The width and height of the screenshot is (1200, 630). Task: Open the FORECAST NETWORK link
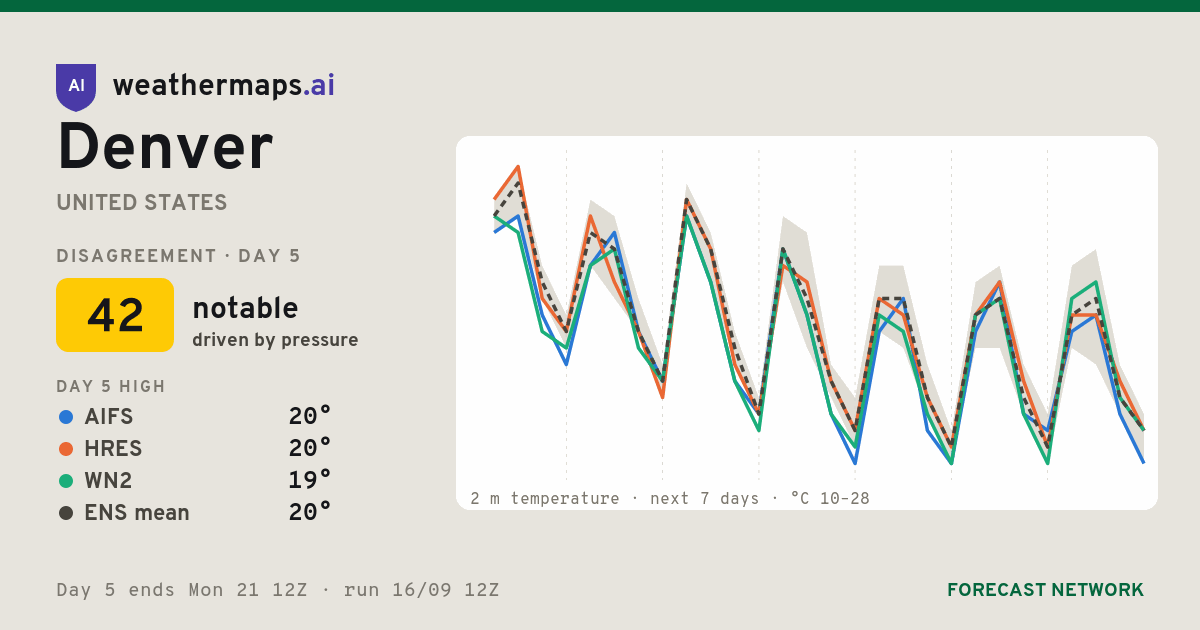(1045, 590)
